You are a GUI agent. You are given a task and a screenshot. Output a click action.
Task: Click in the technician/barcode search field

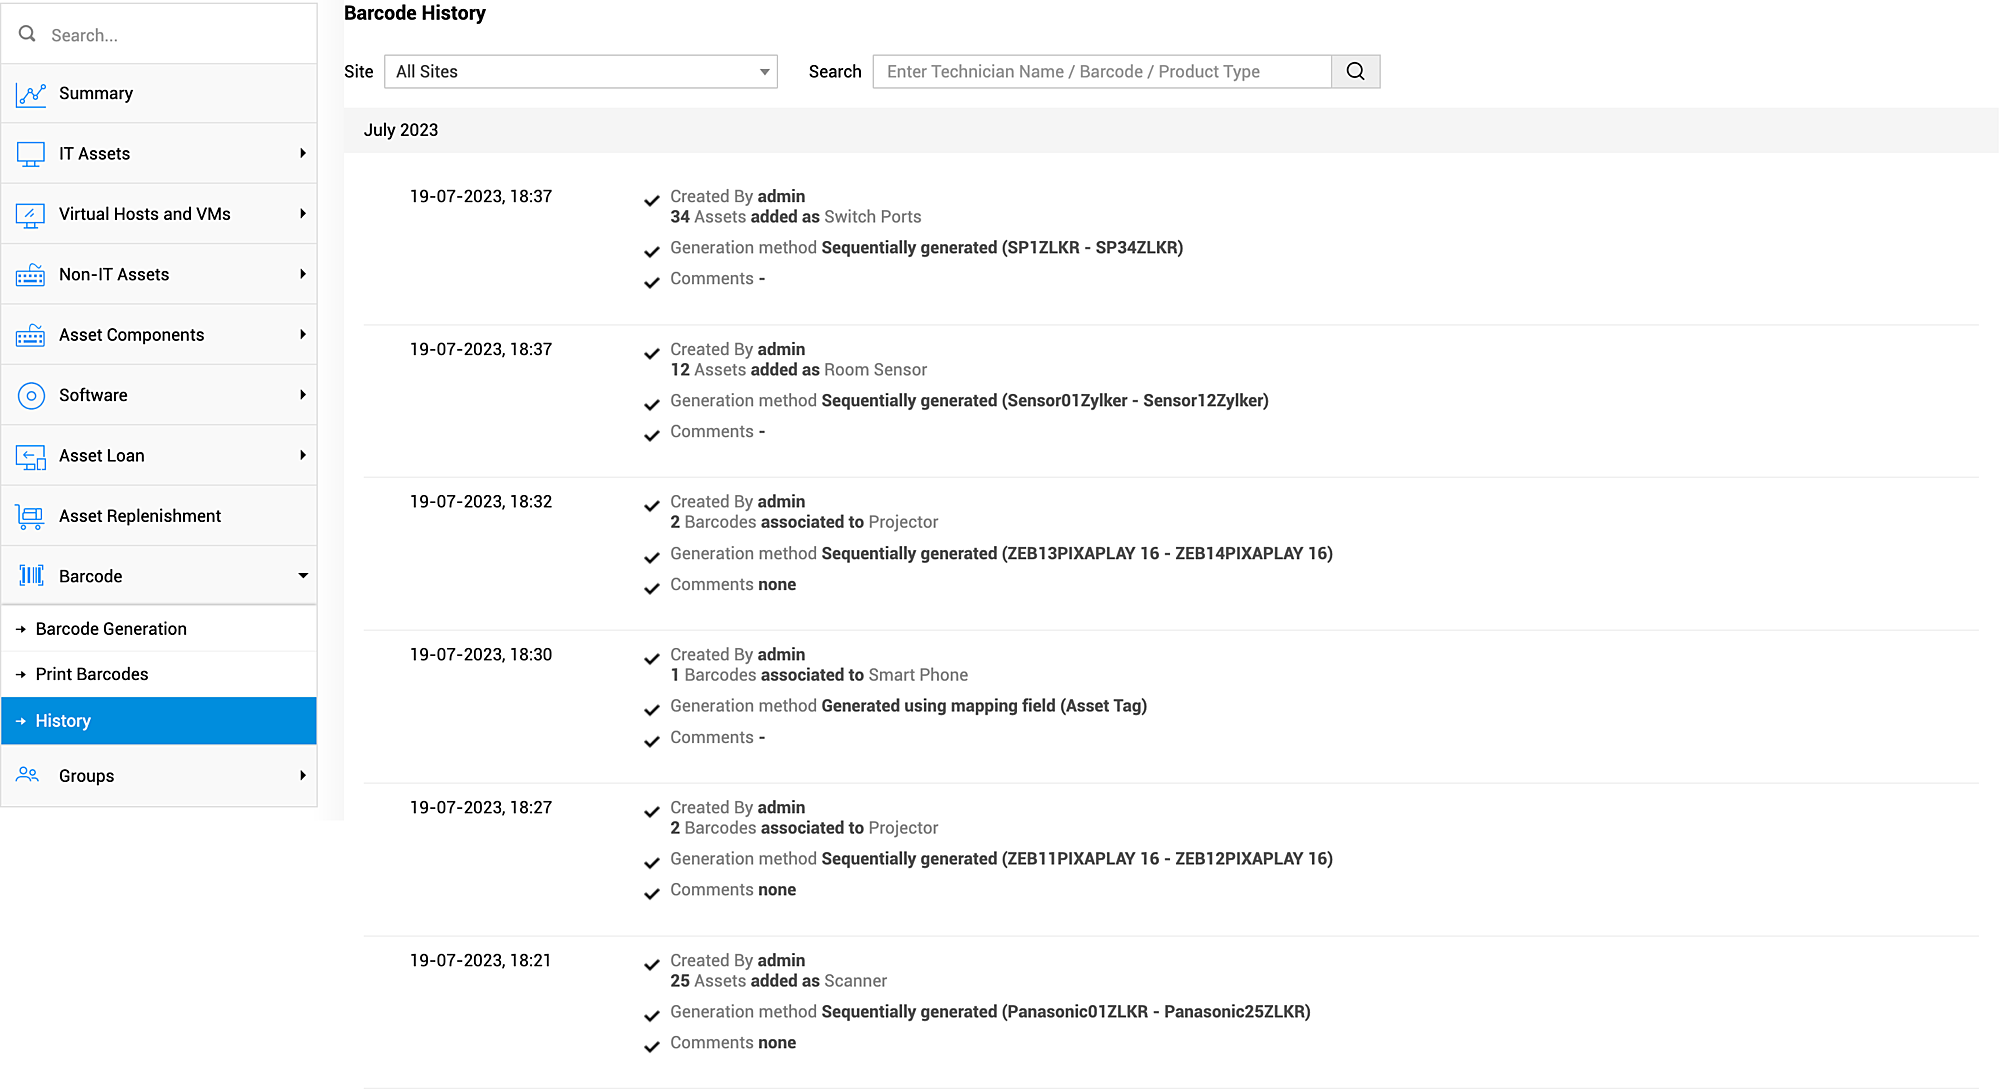[x=1101, y=72]
